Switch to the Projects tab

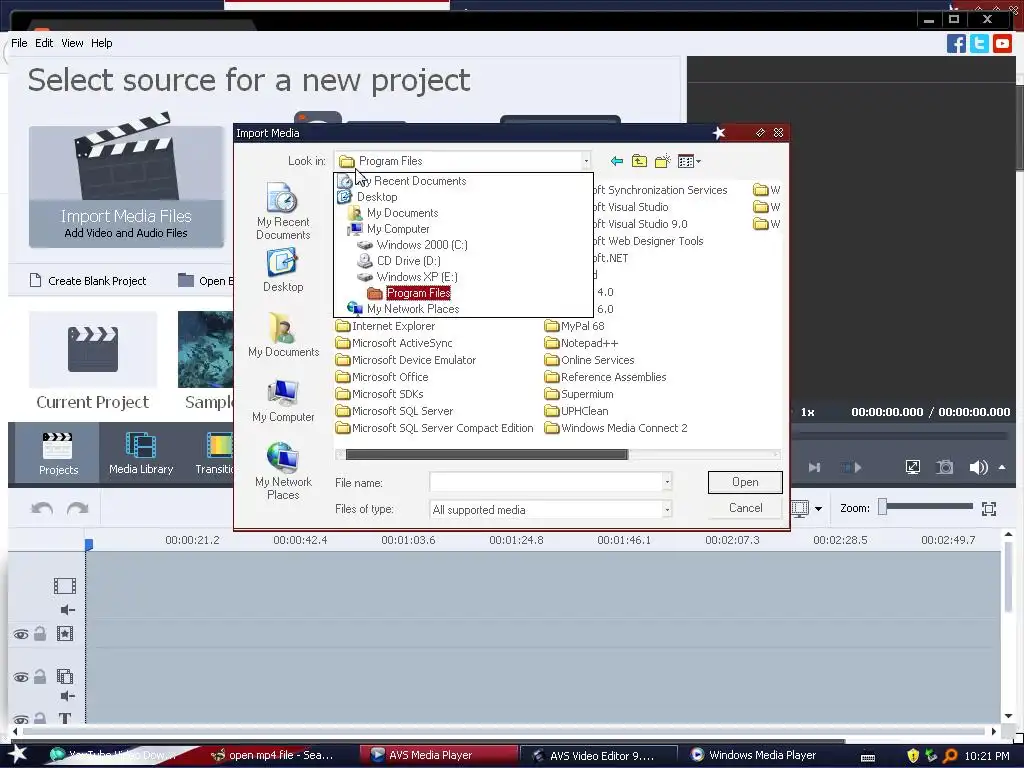pyautogui.click(x=58, y=453)
